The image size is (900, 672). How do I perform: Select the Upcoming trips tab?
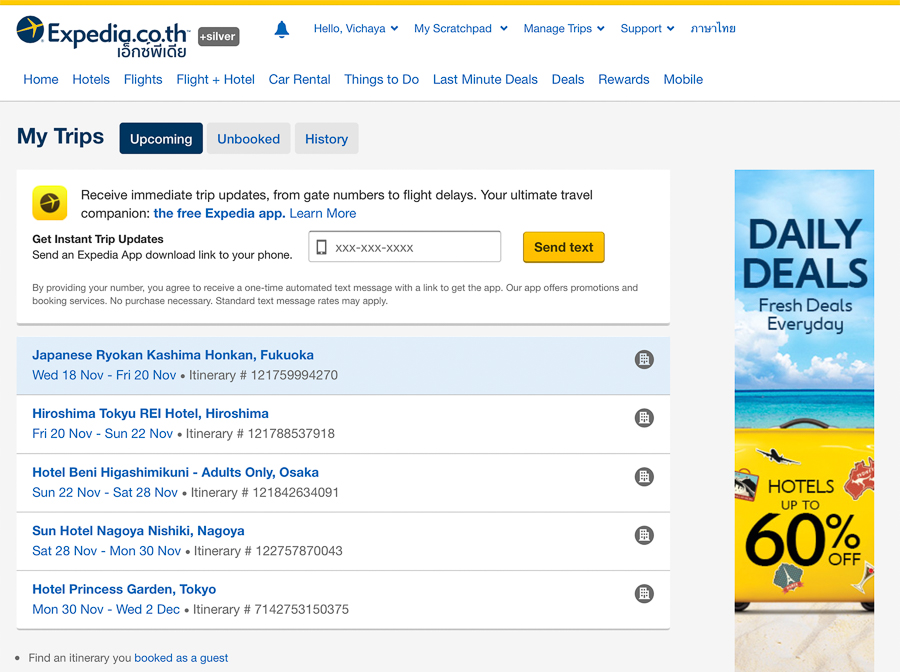161,138
